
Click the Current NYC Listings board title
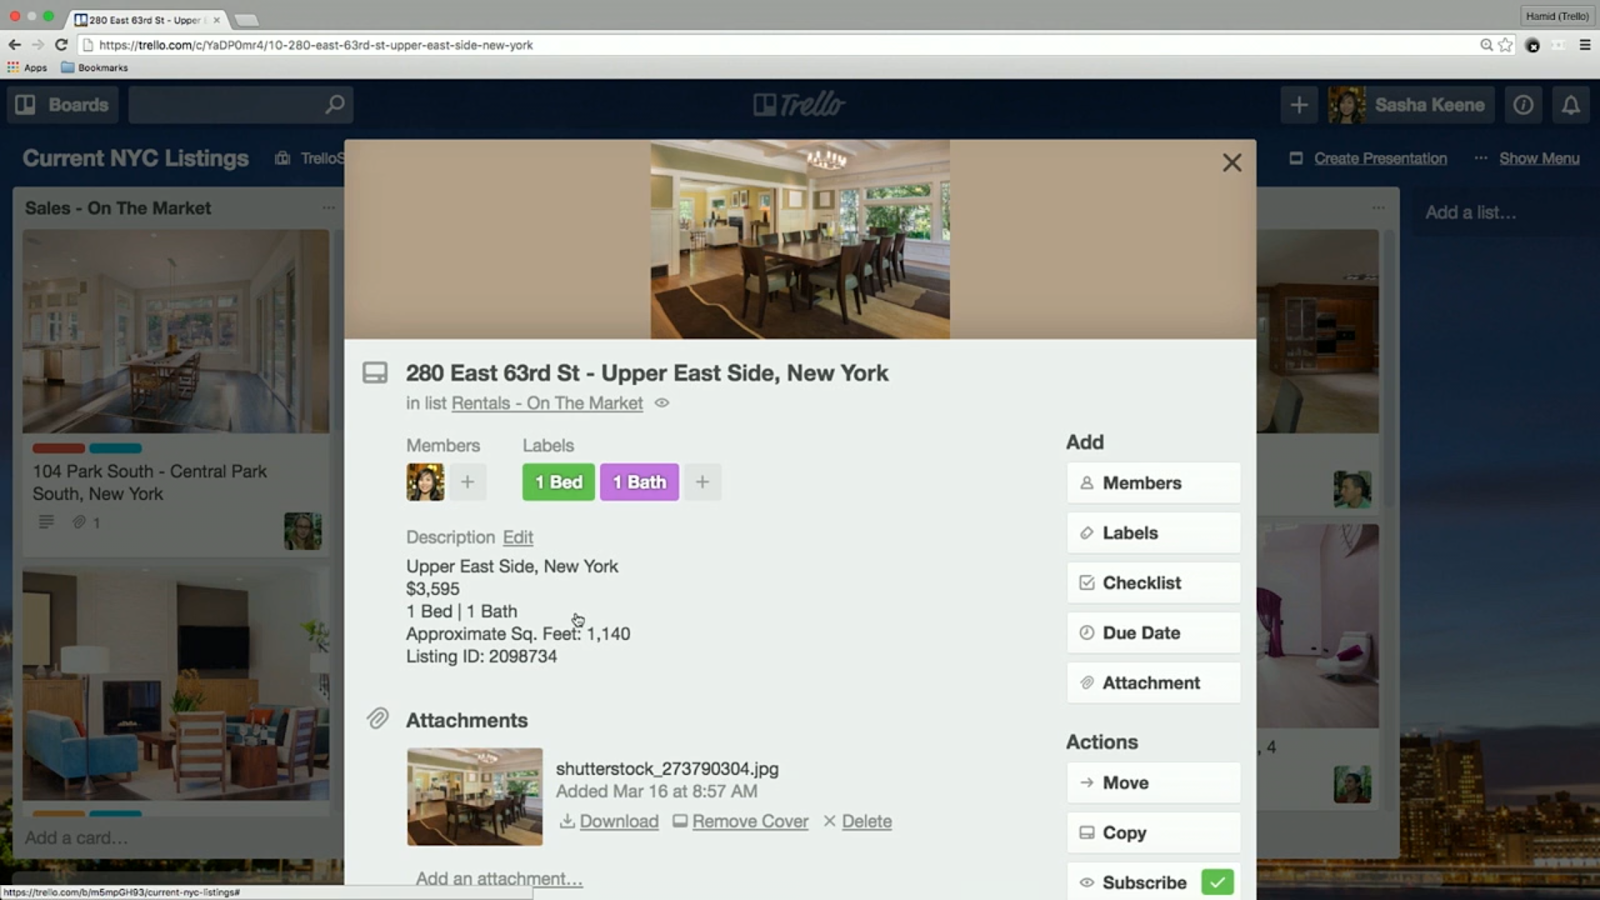coord(136,158)
